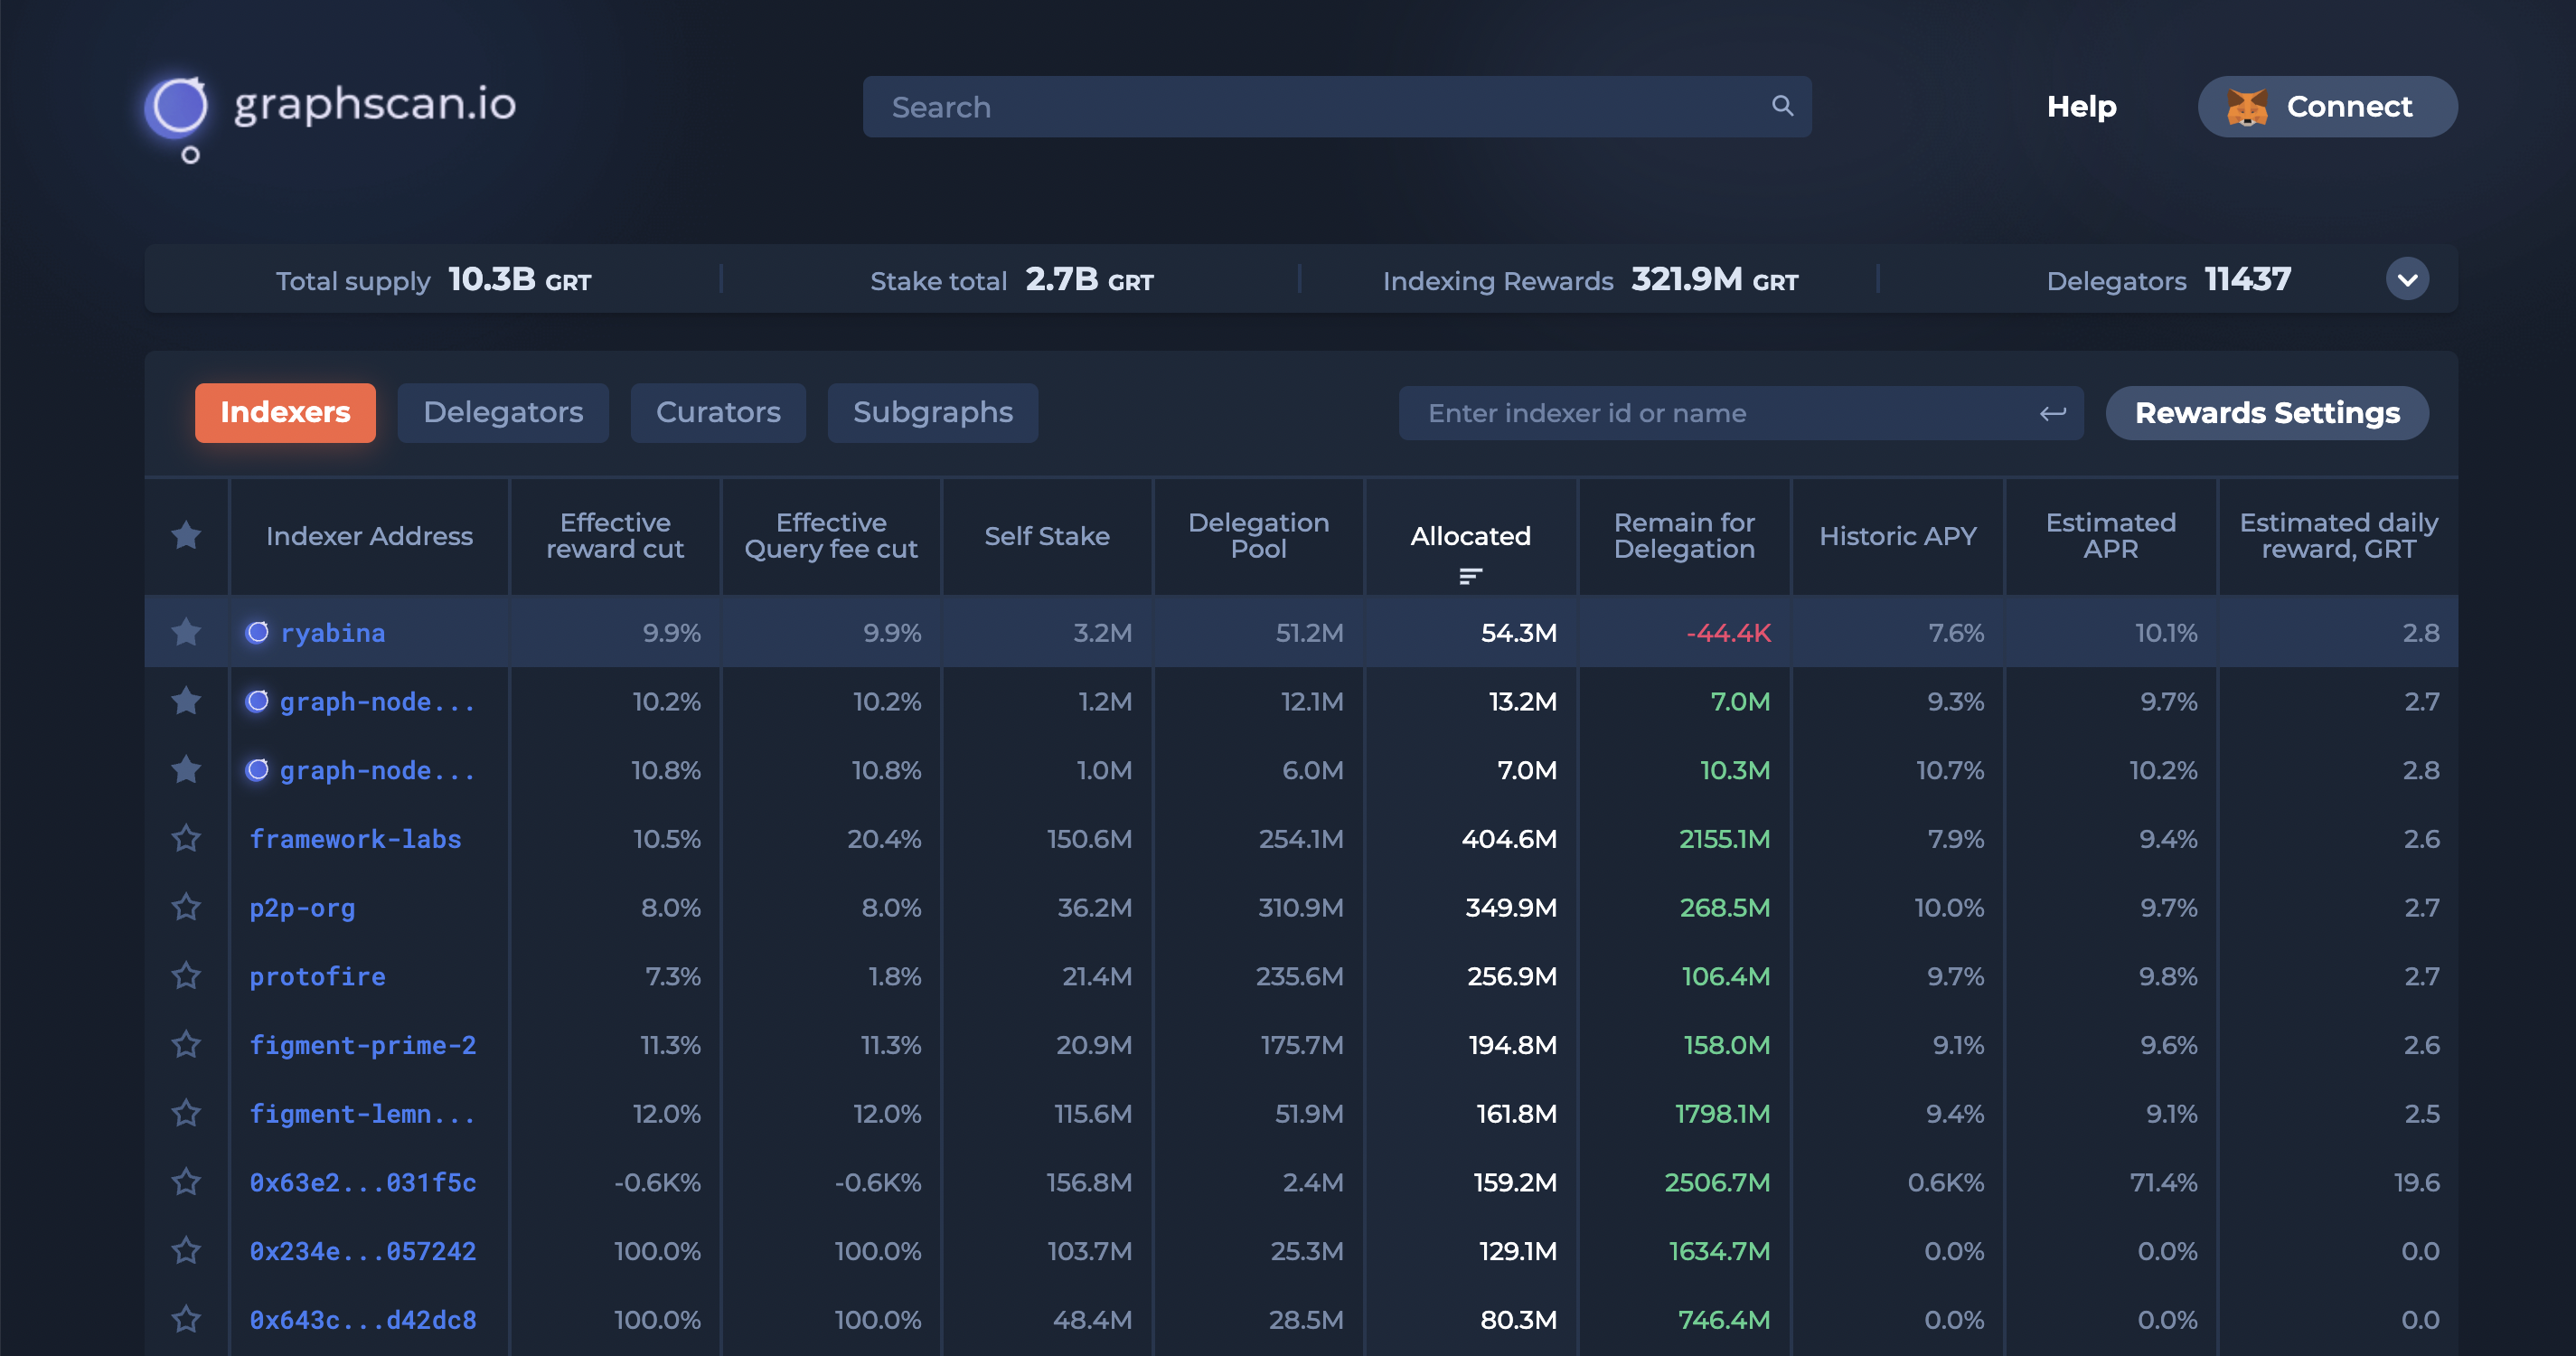Open the Subgraphs tab

tap(932, 412)
